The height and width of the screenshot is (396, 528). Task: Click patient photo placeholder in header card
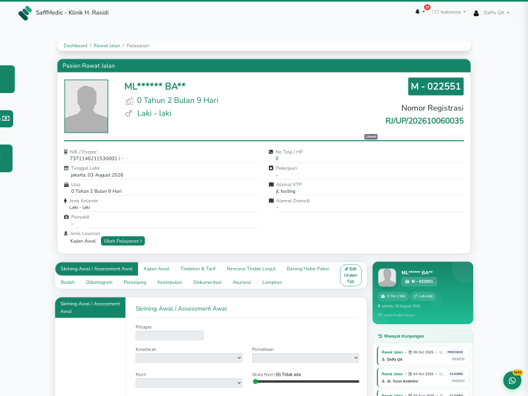pos(86,106)
